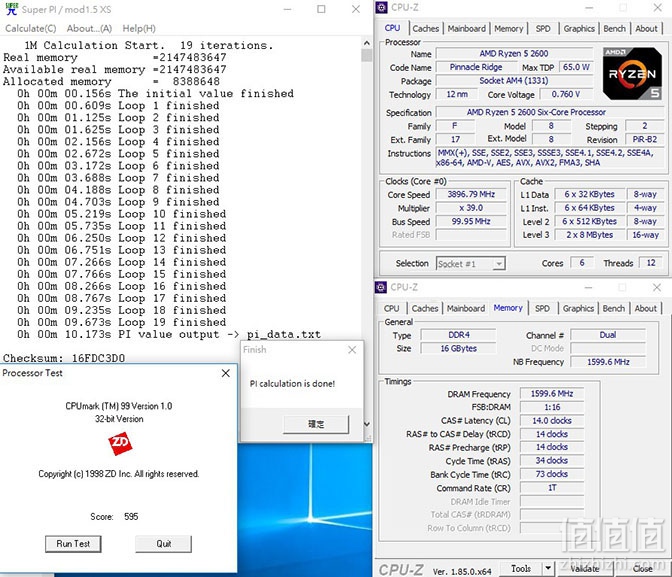The height and width of the screenshot is (577, 672).
Task: Open Memory tab in upper CPU-Z window
Action: coord(509,29)
